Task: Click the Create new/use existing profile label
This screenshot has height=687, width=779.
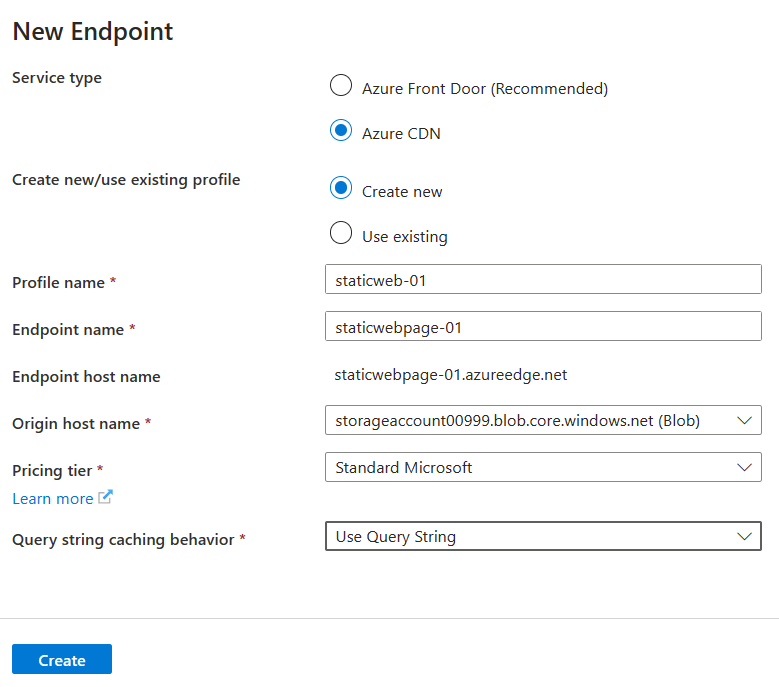Action: point(126,179)
